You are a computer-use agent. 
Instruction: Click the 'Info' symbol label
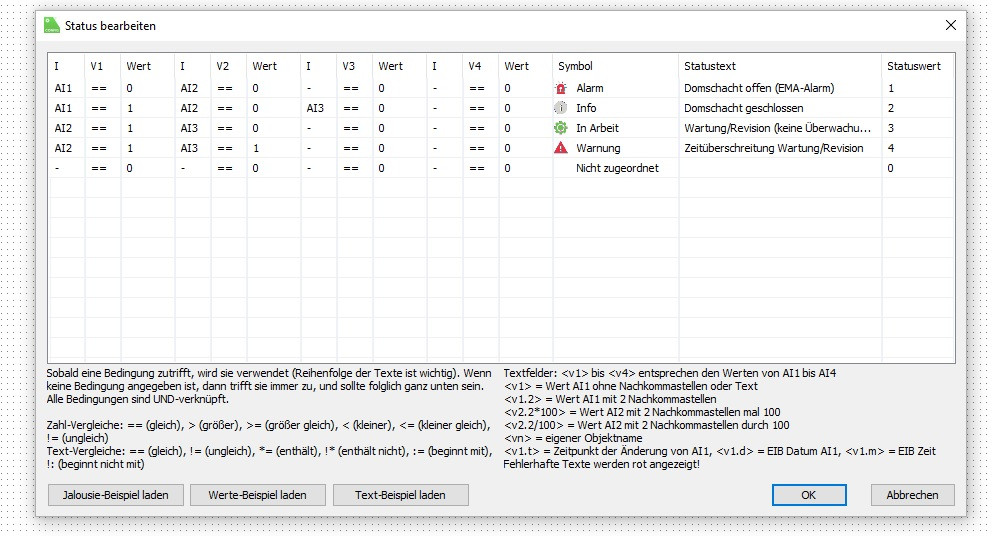pos(586,108)
